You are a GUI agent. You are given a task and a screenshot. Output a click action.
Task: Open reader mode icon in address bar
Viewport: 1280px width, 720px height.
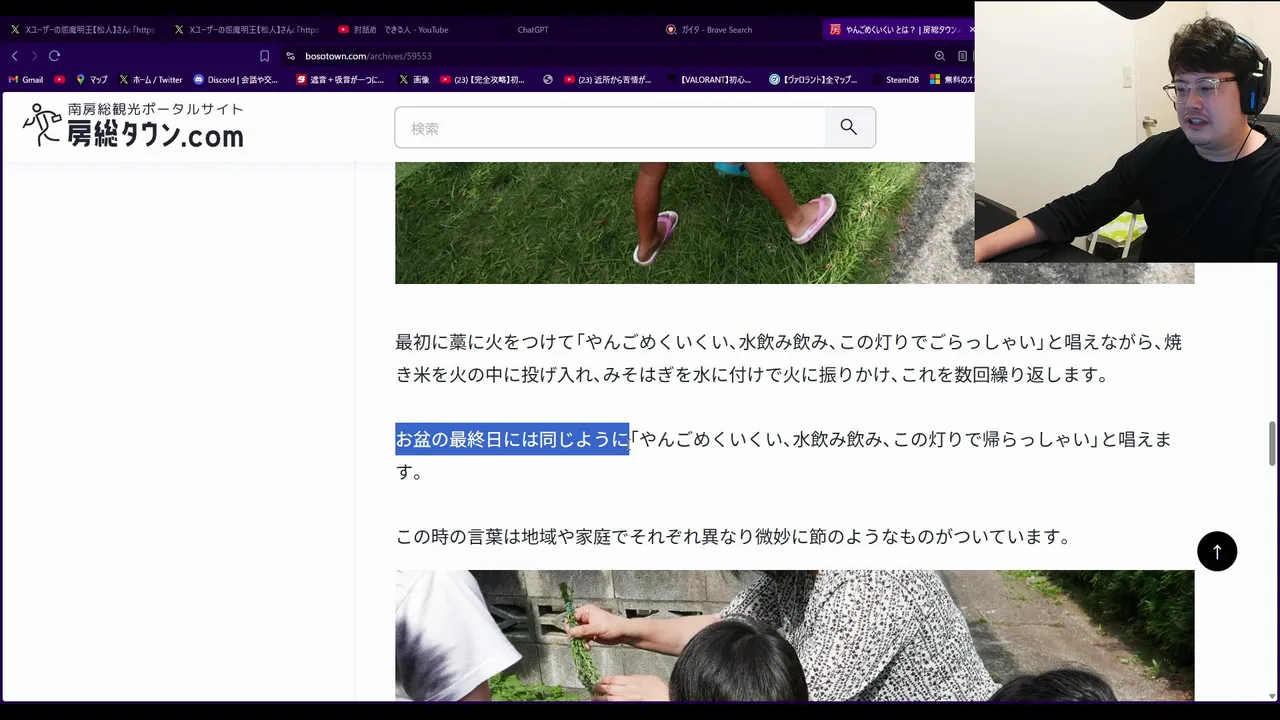(x=962, y=56)
